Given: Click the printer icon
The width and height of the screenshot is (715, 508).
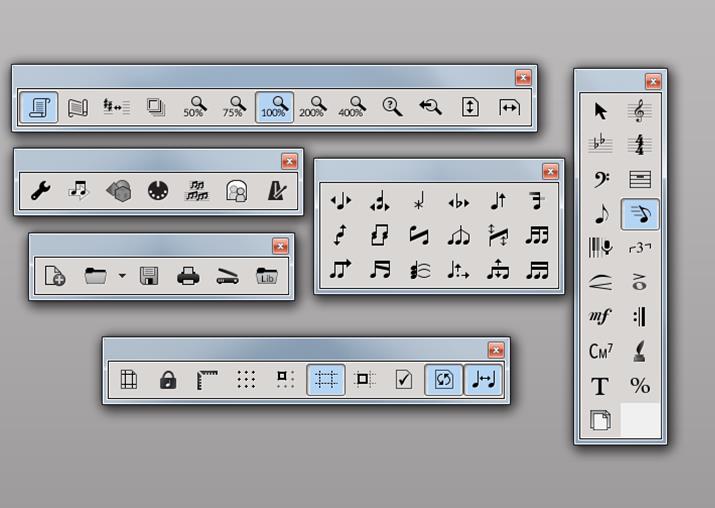Looking at the screenshot, I should pyautogui.click(x=188, y=276).
